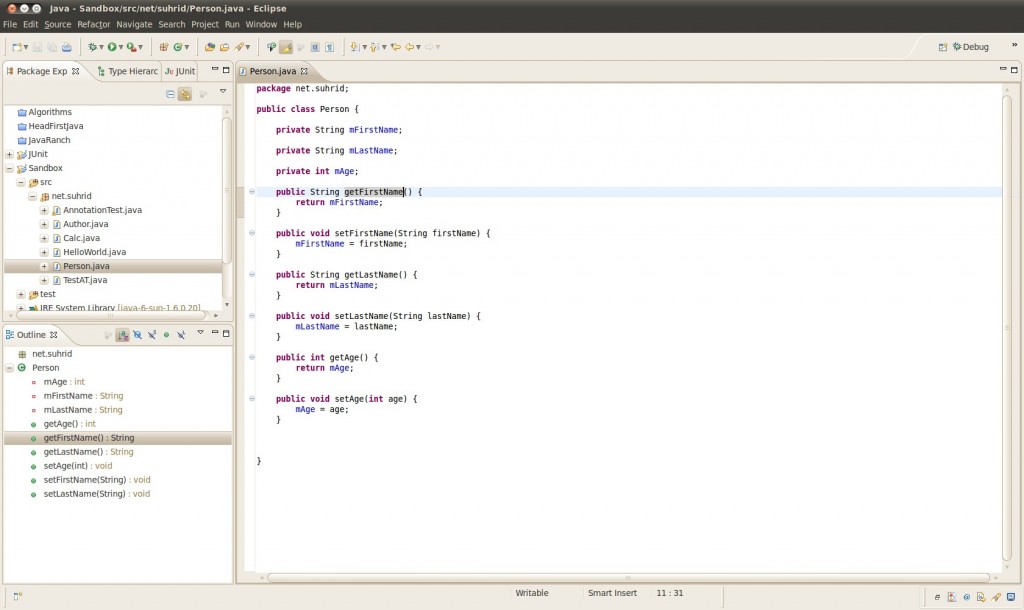Click the Next Annotation toolbar icon

coord(355,46)
